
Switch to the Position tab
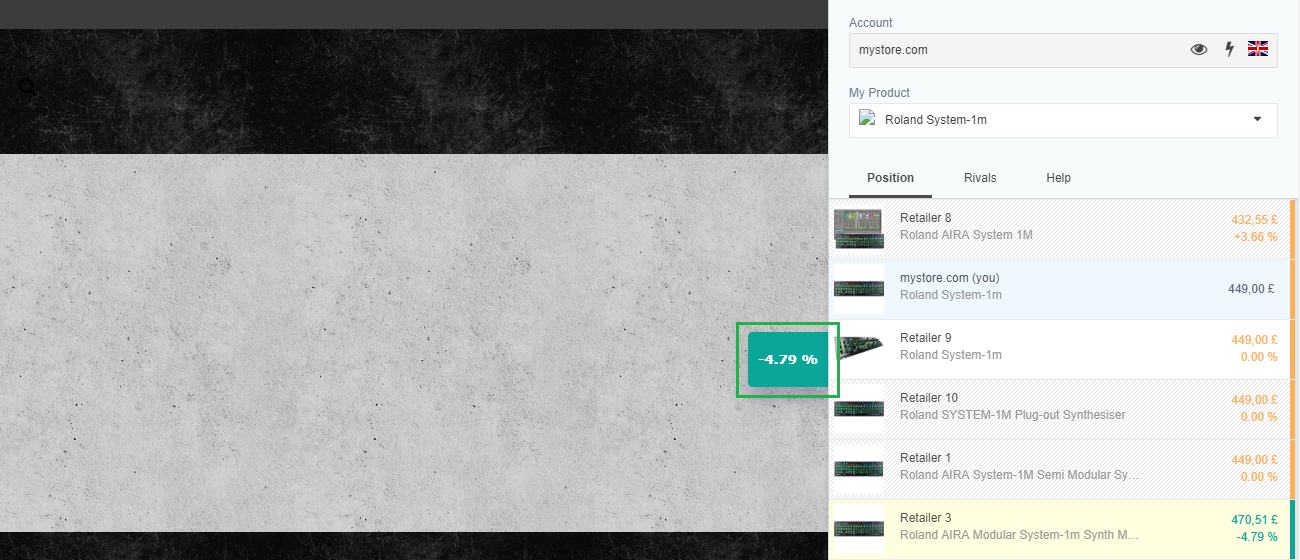[x=890, y=178]
